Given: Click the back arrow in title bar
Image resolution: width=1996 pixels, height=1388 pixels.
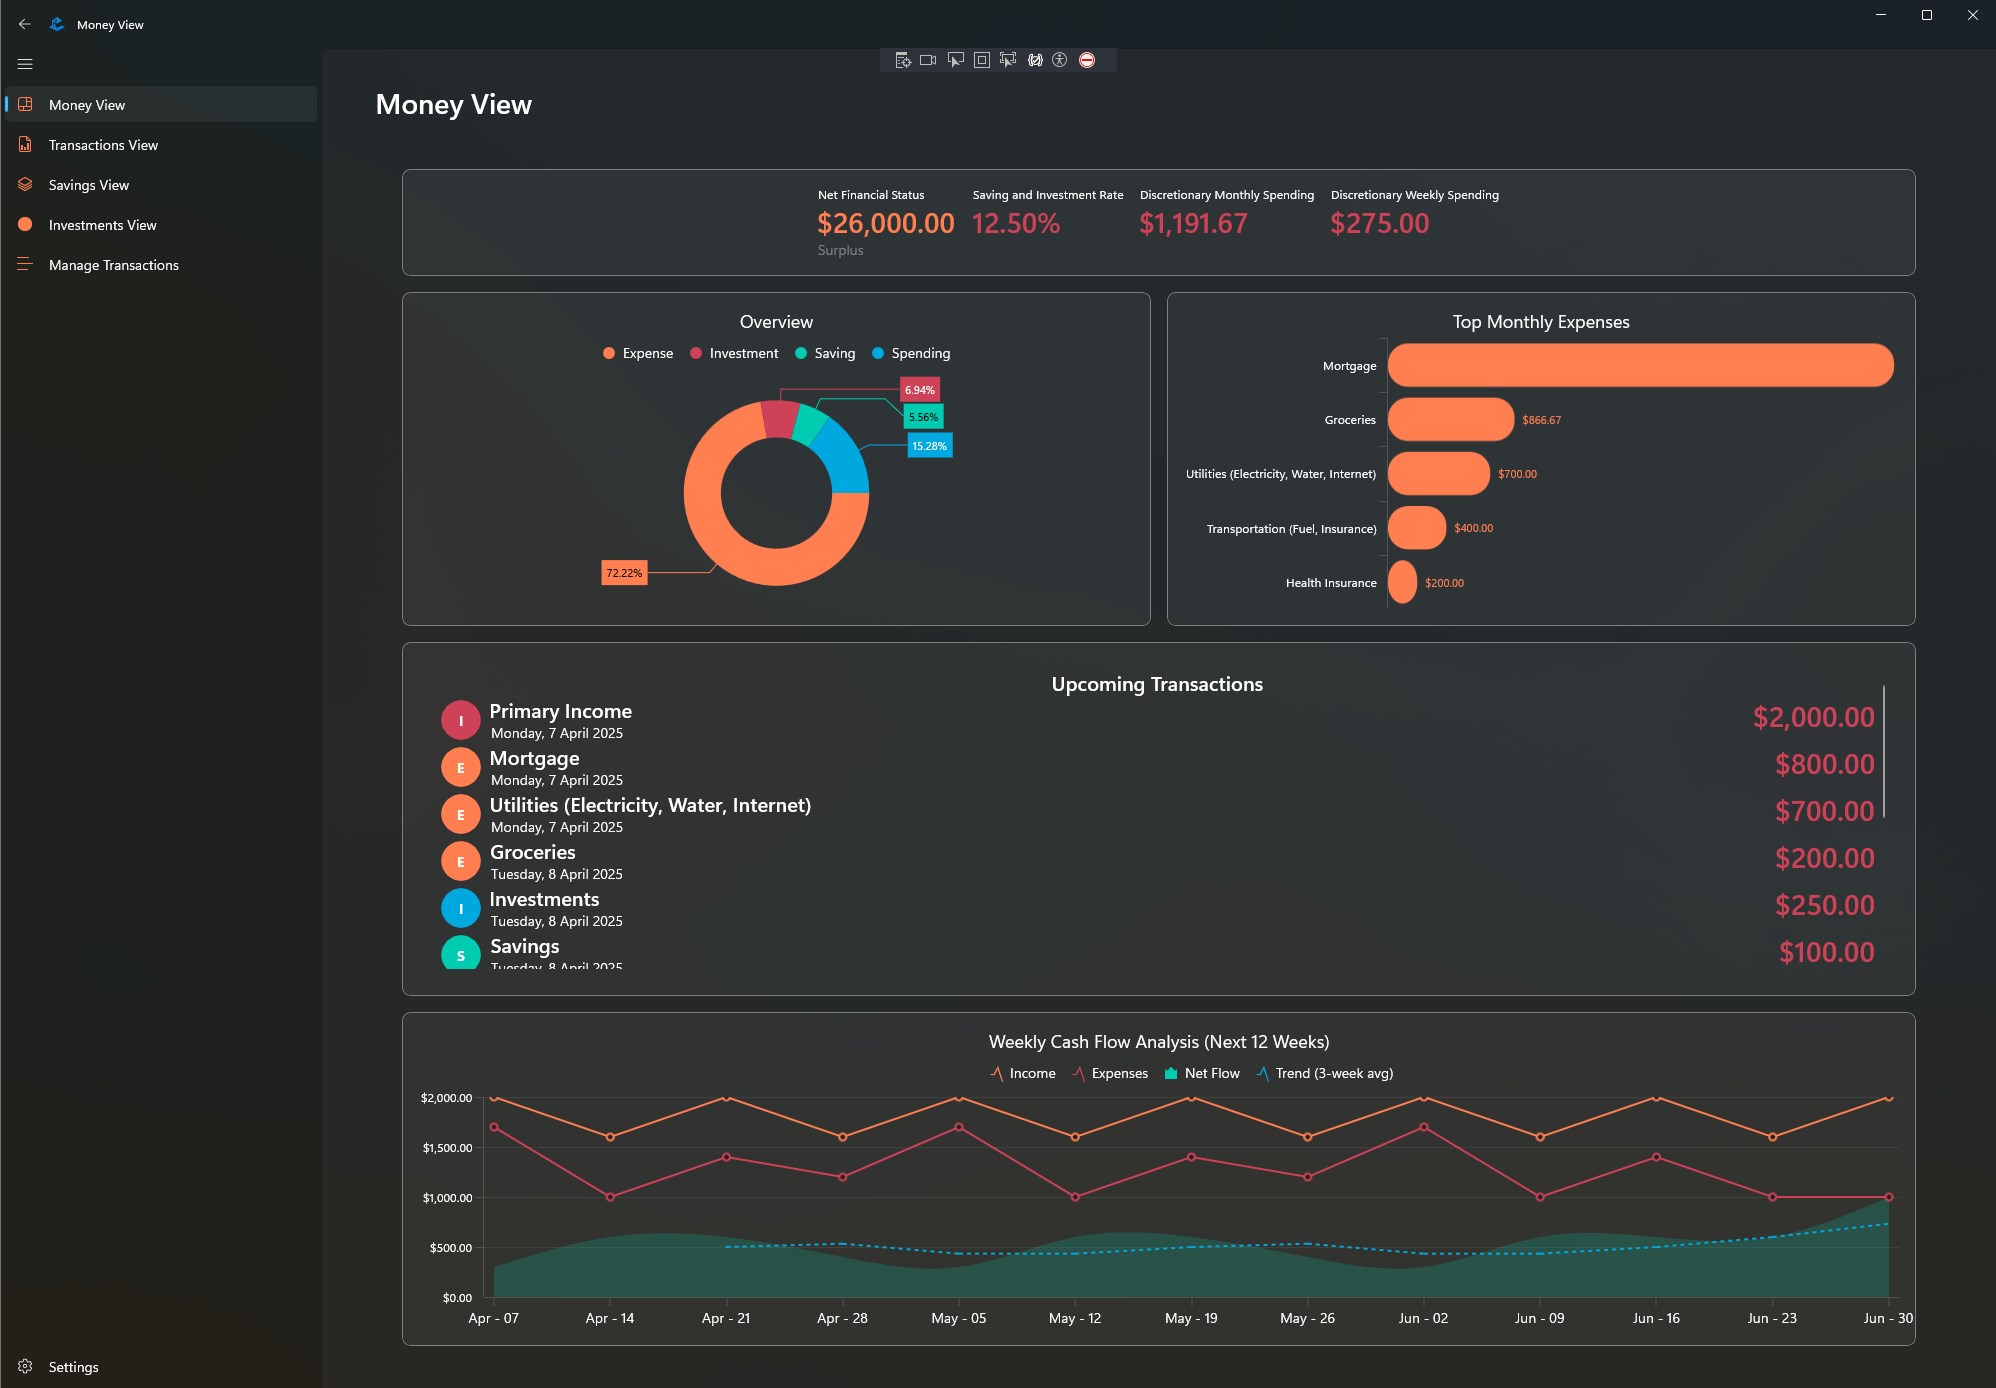Looking at the screenshot, I should (25, 24).
